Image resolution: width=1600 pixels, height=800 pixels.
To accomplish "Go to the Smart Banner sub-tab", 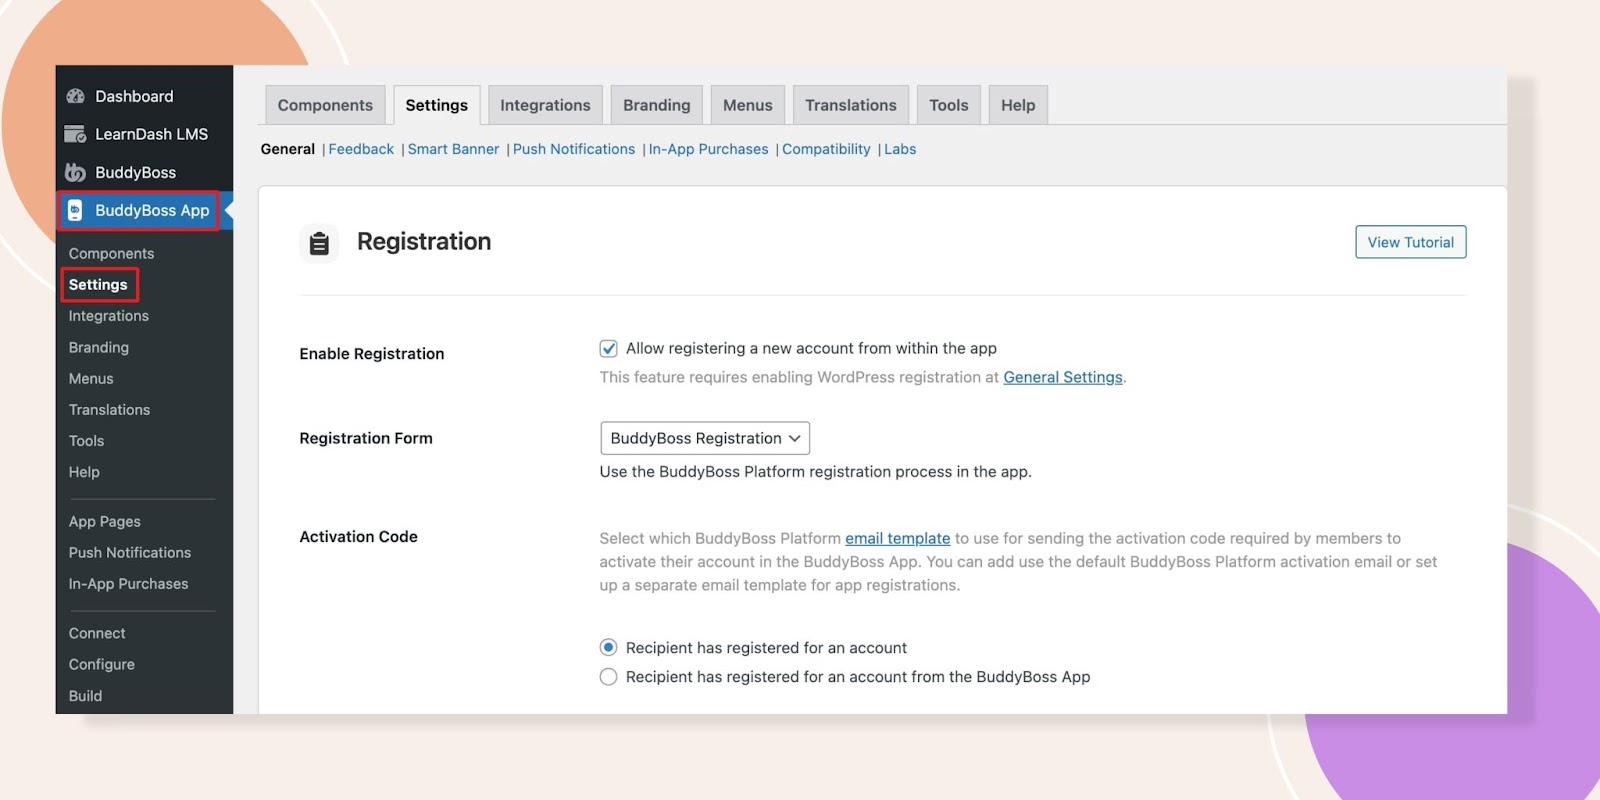I will click(453, 149).
